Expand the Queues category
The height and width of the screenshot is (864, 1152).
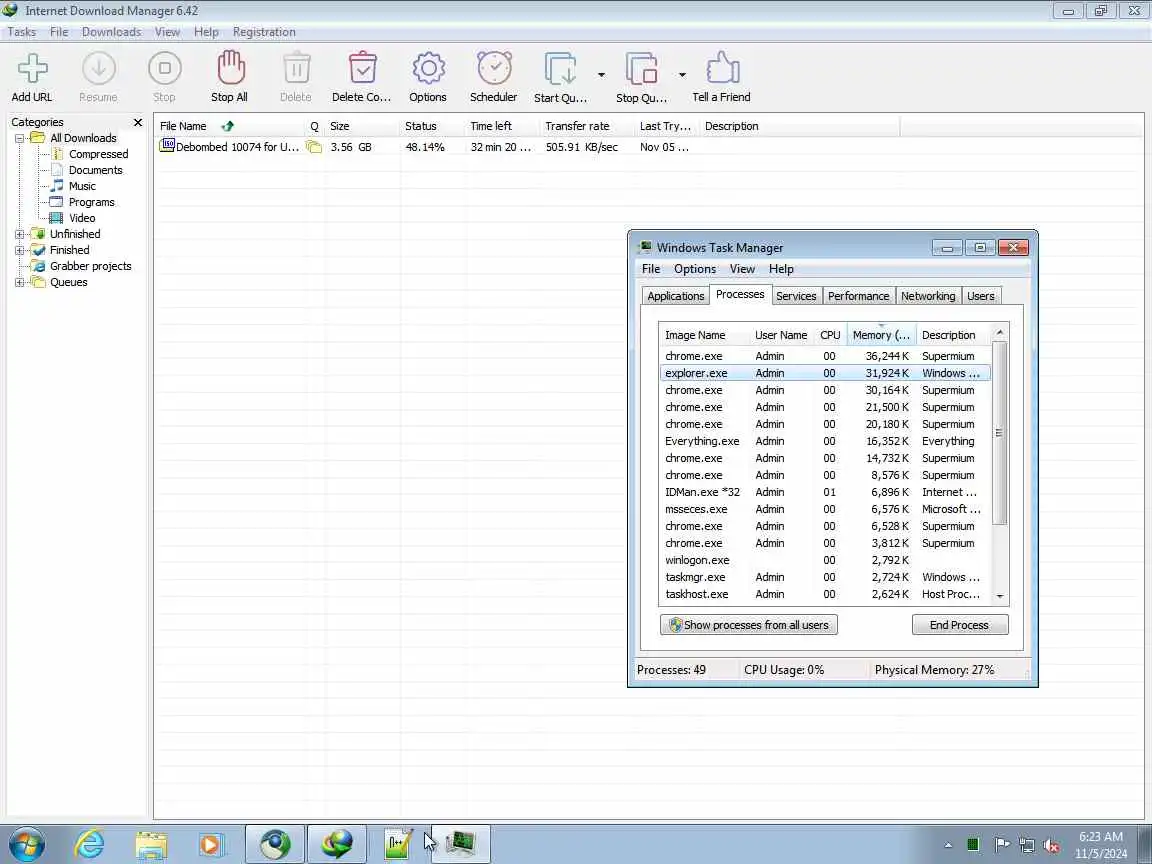click(x=20, y=282)
